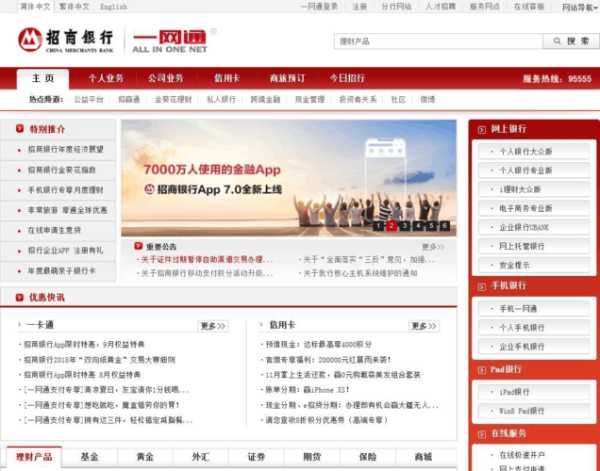Click the red icon beside 重要公告 heading
This screenshot has width=600, height=471.
pos(139,246)
